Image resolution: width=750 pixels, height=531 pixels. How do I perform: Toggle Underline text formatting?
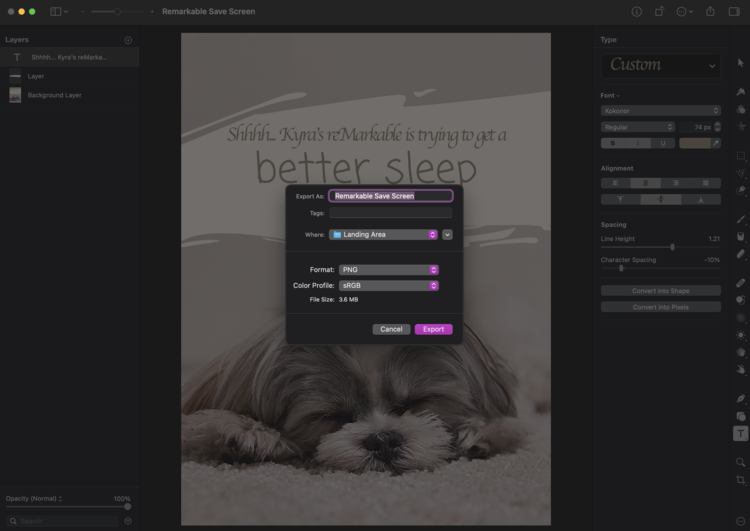click(x=663, y=143)
